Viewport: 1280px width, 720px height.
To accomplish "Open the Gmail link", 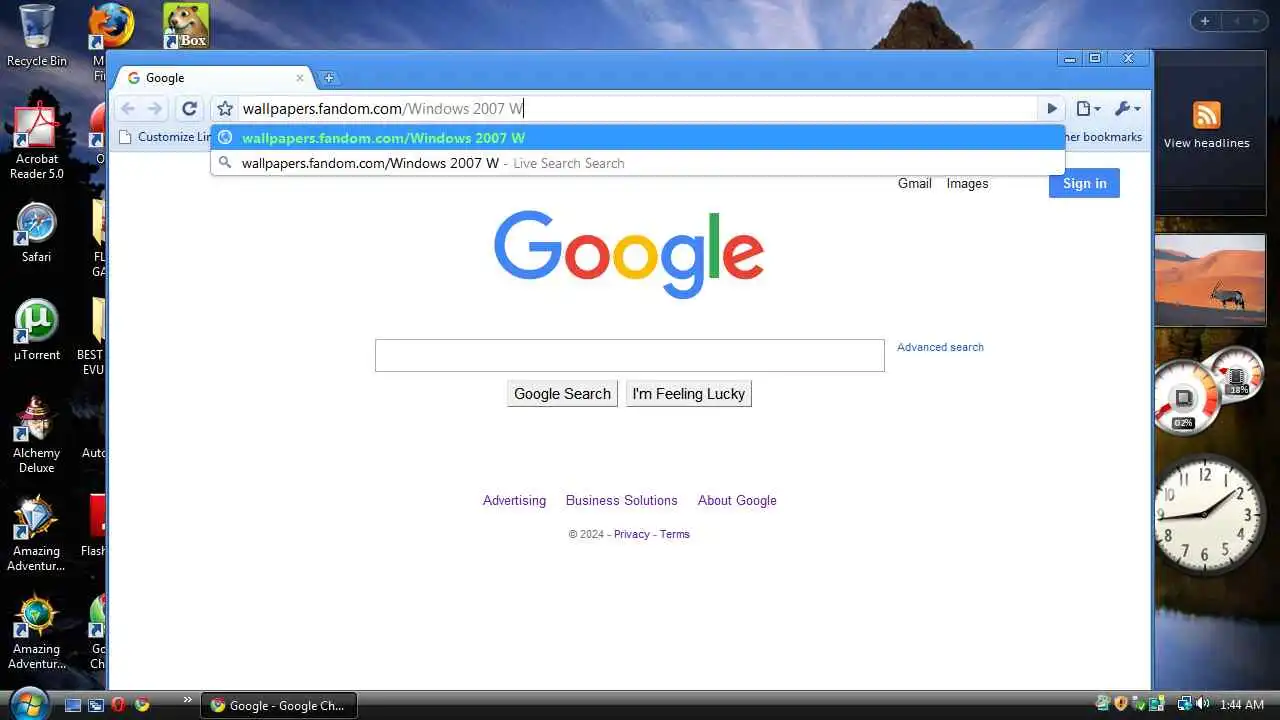I will pyautogui.click(x=914, y=183).
